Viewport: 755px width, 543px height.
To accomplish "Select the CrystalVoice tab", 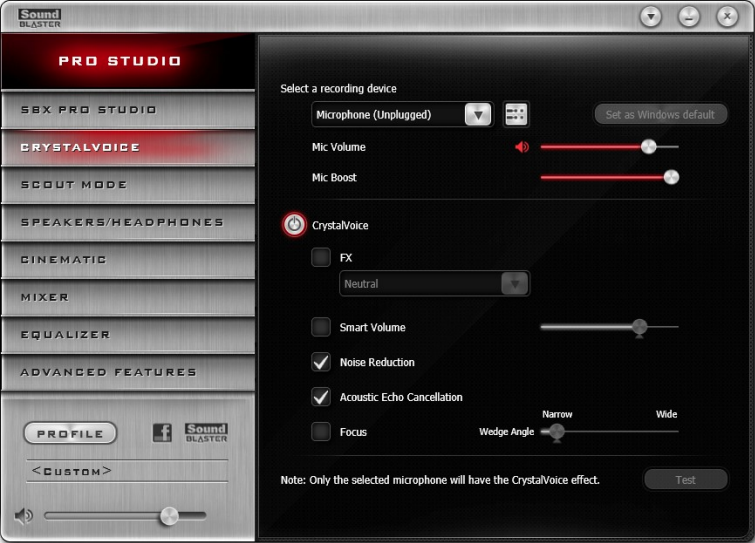I will tap(128, 147).
